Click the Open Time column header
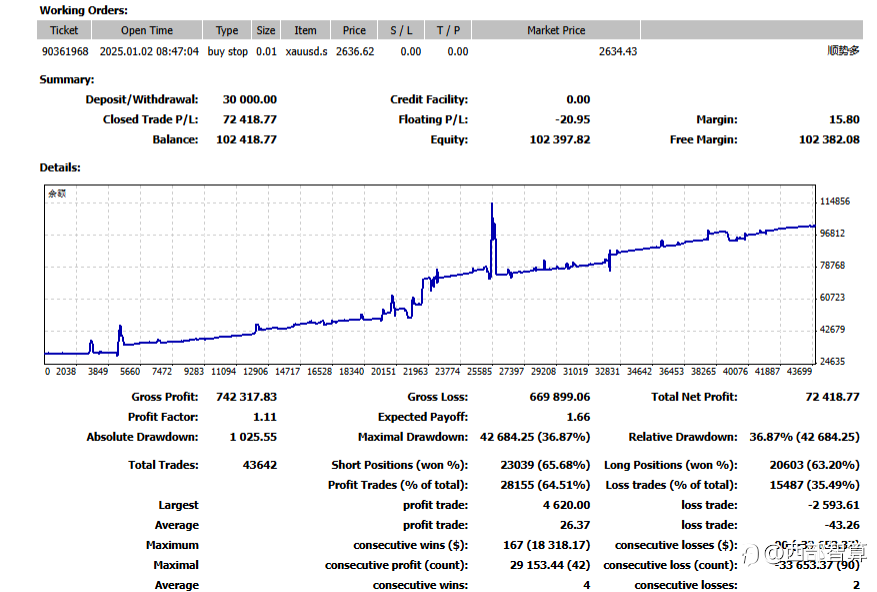 pyautogui.click(x=147, y=31)
